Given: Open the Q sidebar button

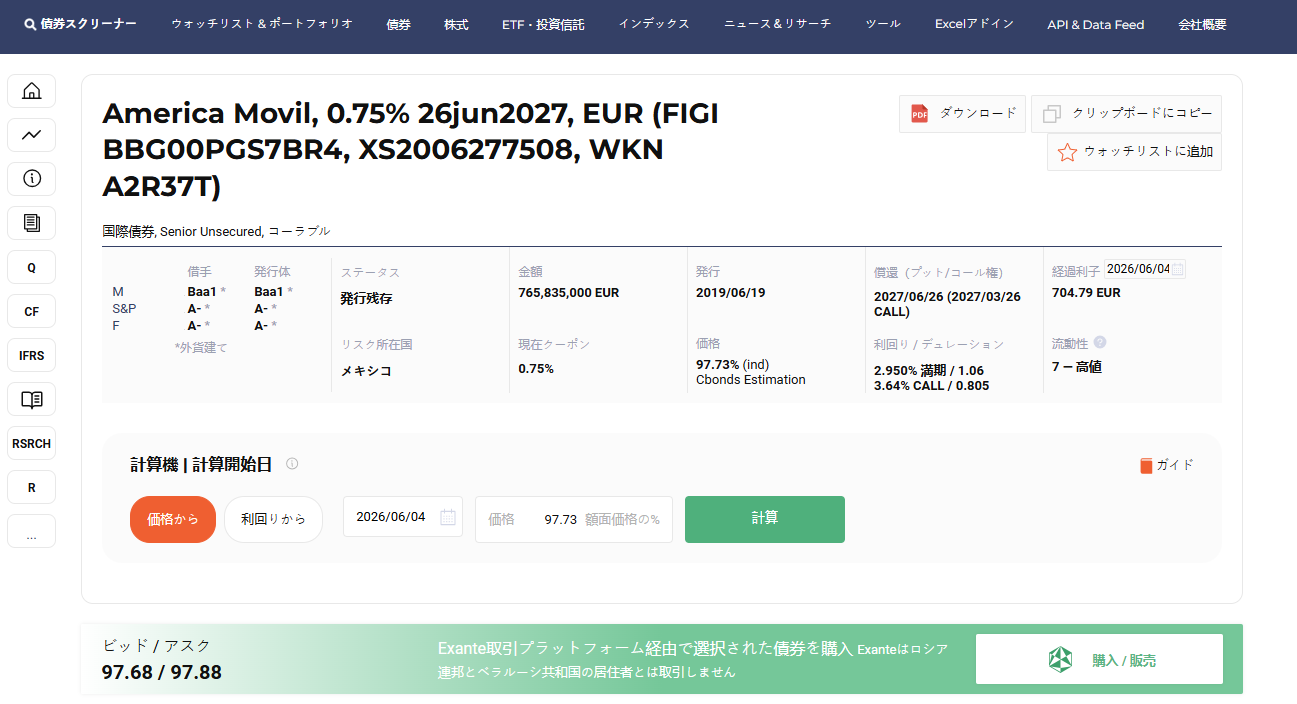Looking at the screenshot, I should click(31, 267).
